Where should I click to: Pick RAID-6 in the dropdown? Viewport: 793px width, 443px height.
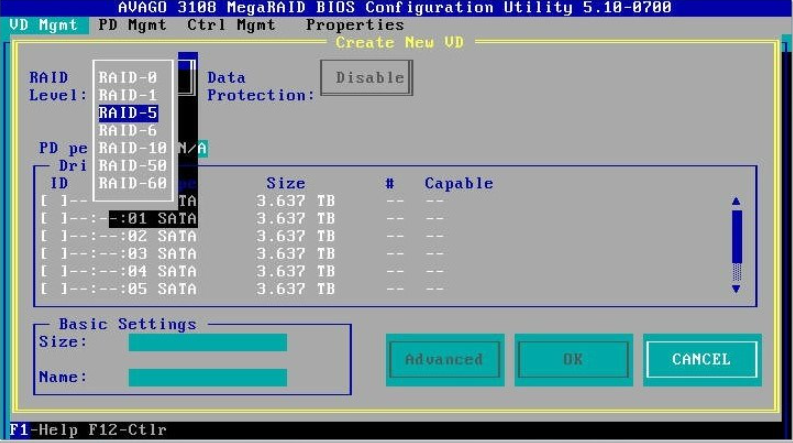128,130
